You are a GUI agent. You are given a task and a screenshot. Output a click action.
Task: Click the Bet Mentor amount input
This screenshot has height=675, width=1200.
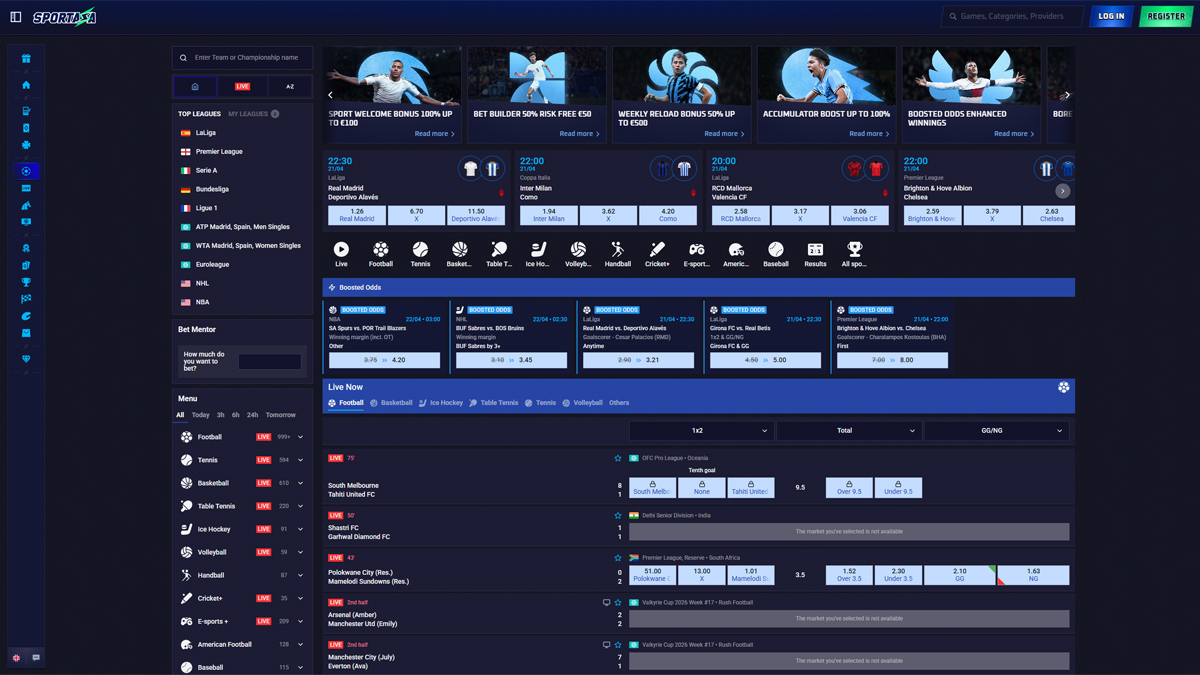pyautogui.click(x=270, y=362)
